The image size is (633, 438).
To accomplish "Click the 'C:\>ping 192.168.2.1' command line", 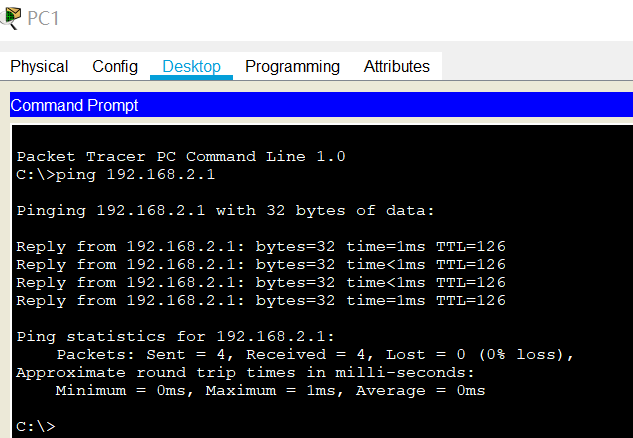I will coord(115,174).
